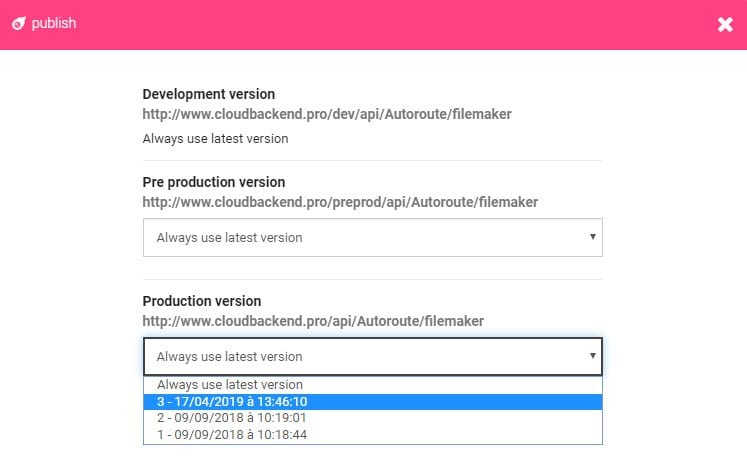Pick version 1 dated 09/09/2018 10:18:44

[x=232, y=434]
